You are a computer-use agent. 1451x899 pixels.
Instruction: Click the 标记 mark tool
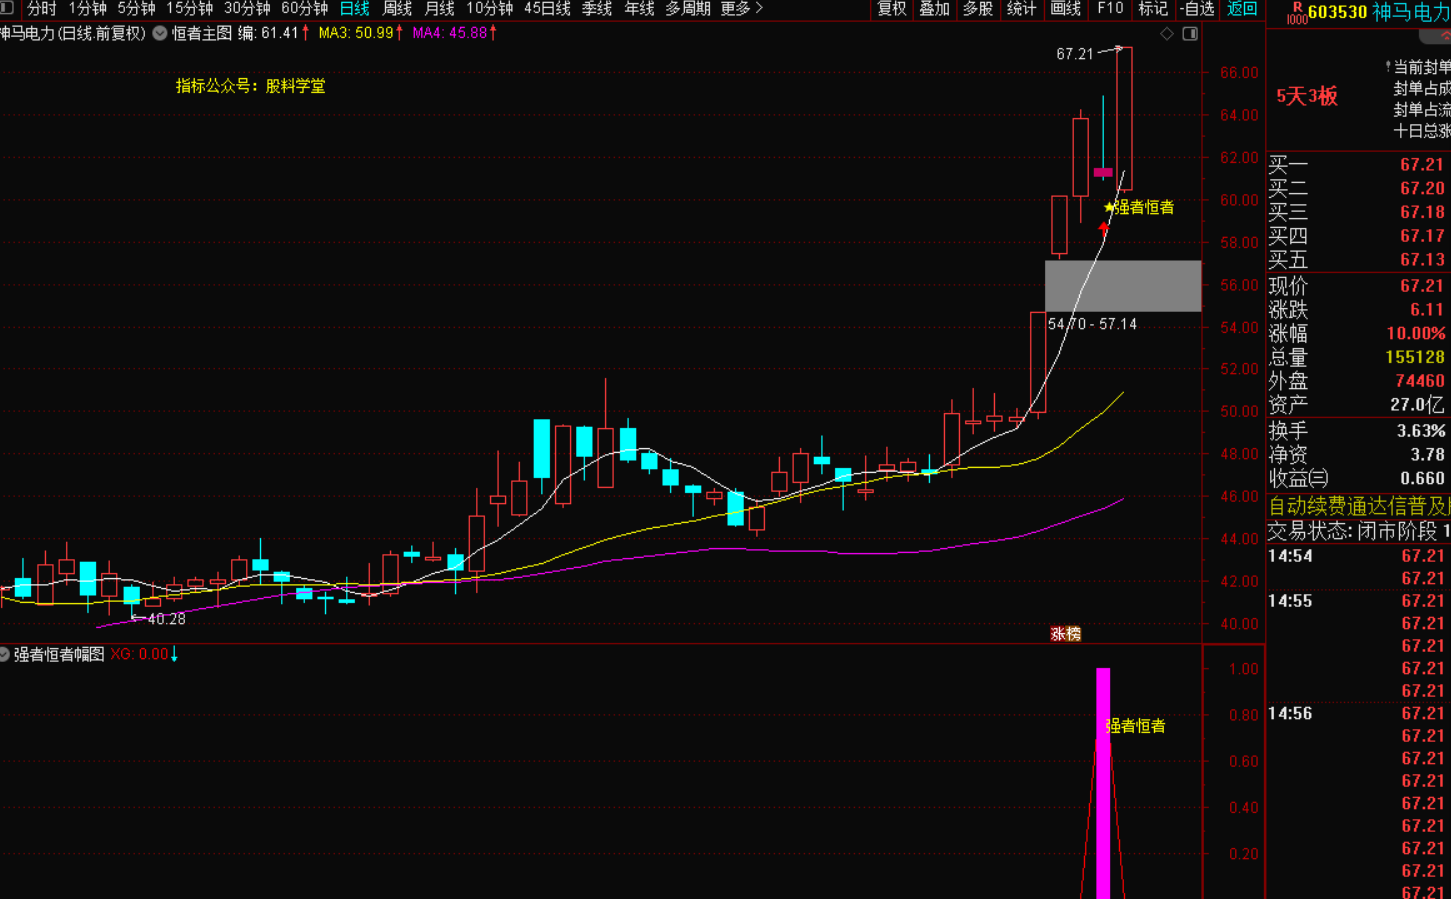coord(1153,9)
